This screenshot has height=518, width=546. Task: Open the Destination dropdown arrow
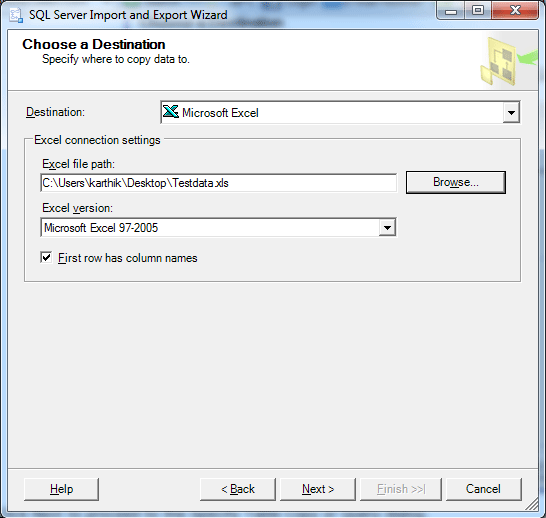(511, 112)
